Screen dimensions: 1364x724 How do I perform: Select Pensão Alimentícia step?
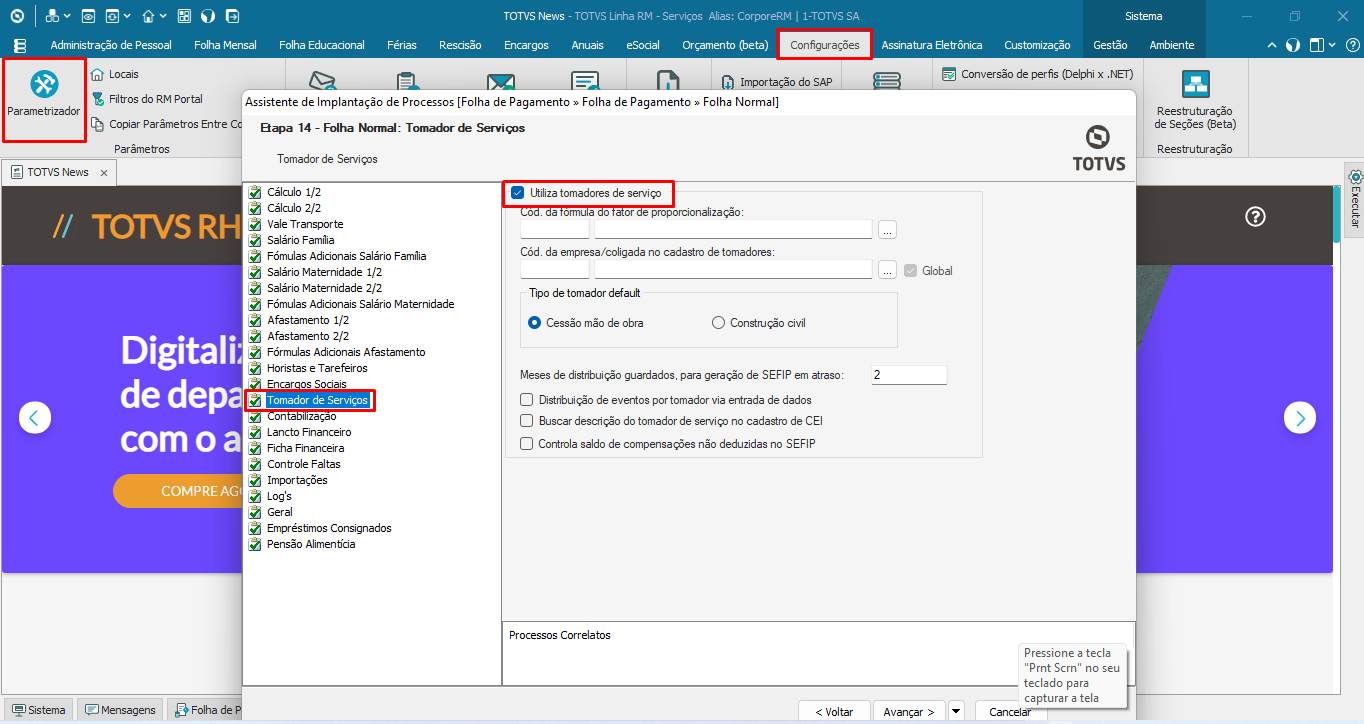click(311, 544)
